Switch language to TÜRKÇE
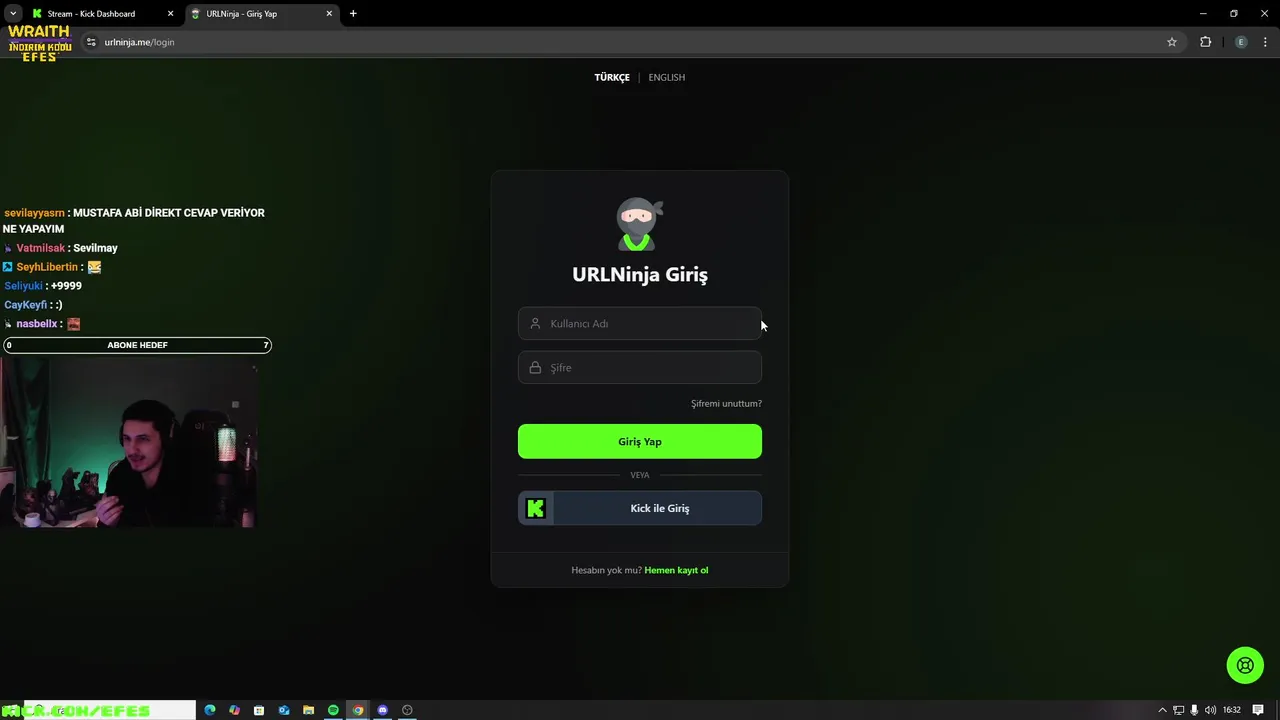Screen dimensions: 1280x720 pos(612,77)
